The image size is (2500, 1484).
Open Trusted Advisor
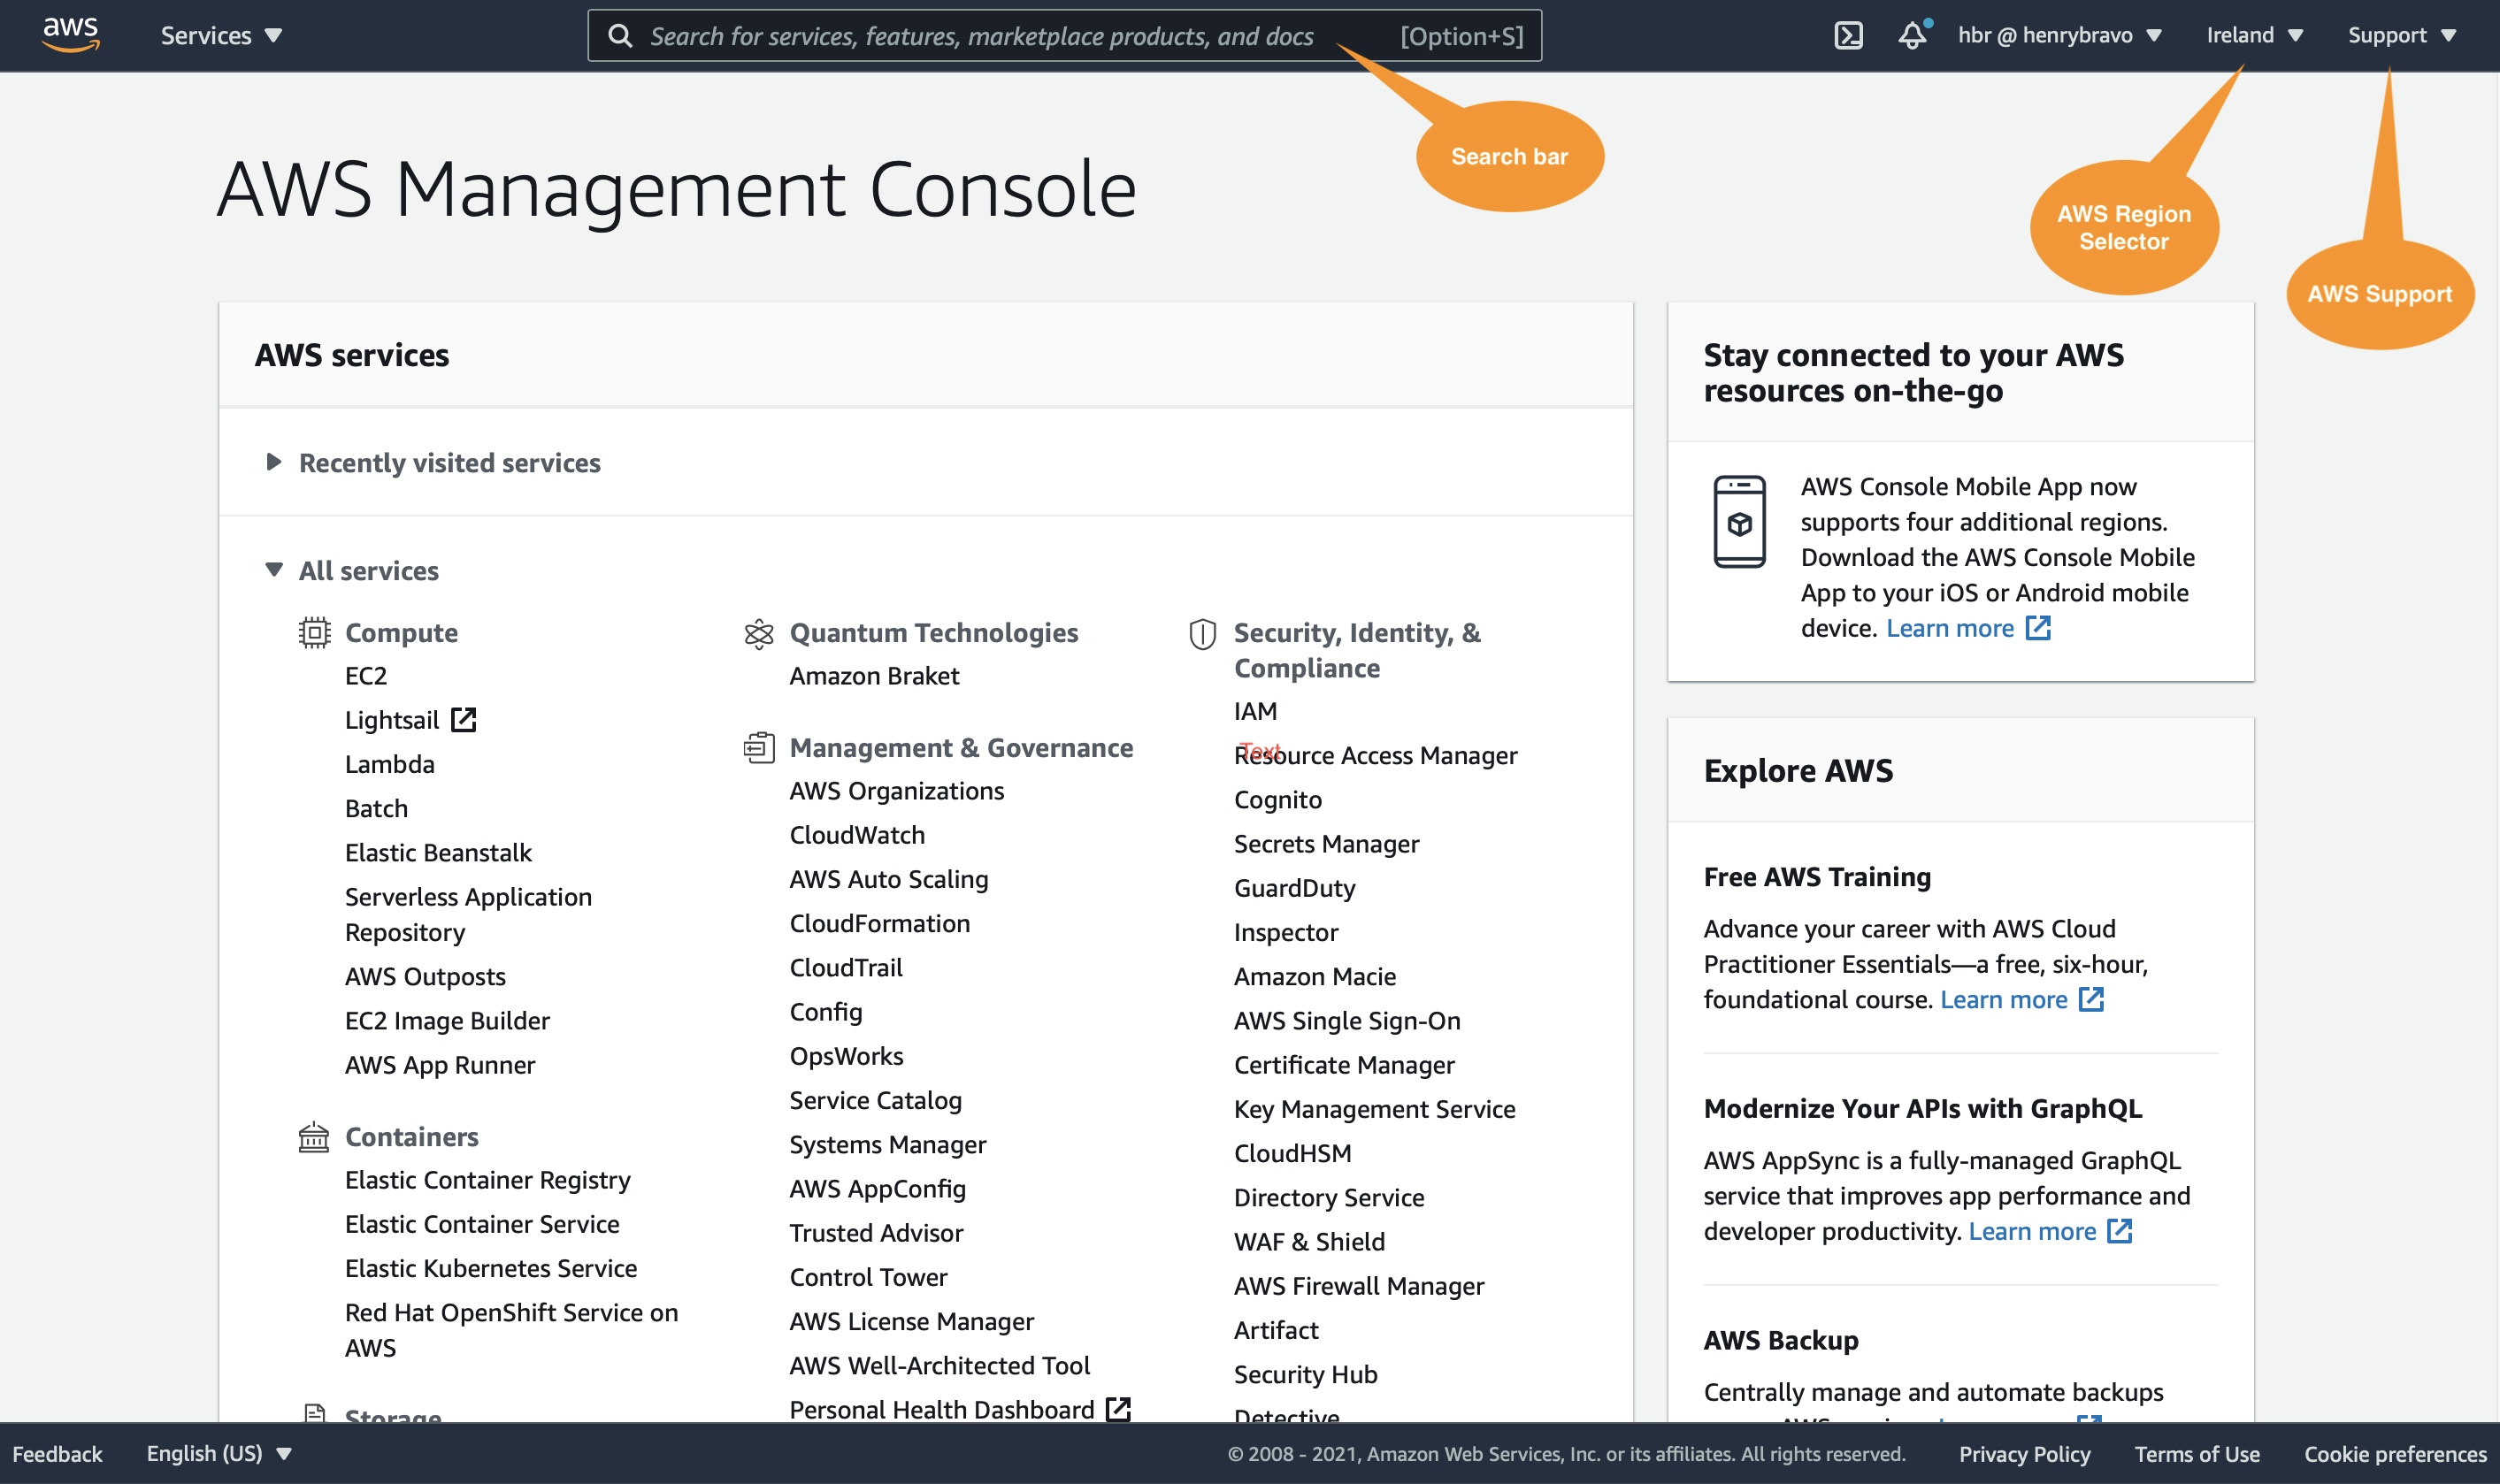click(876, 1233)
